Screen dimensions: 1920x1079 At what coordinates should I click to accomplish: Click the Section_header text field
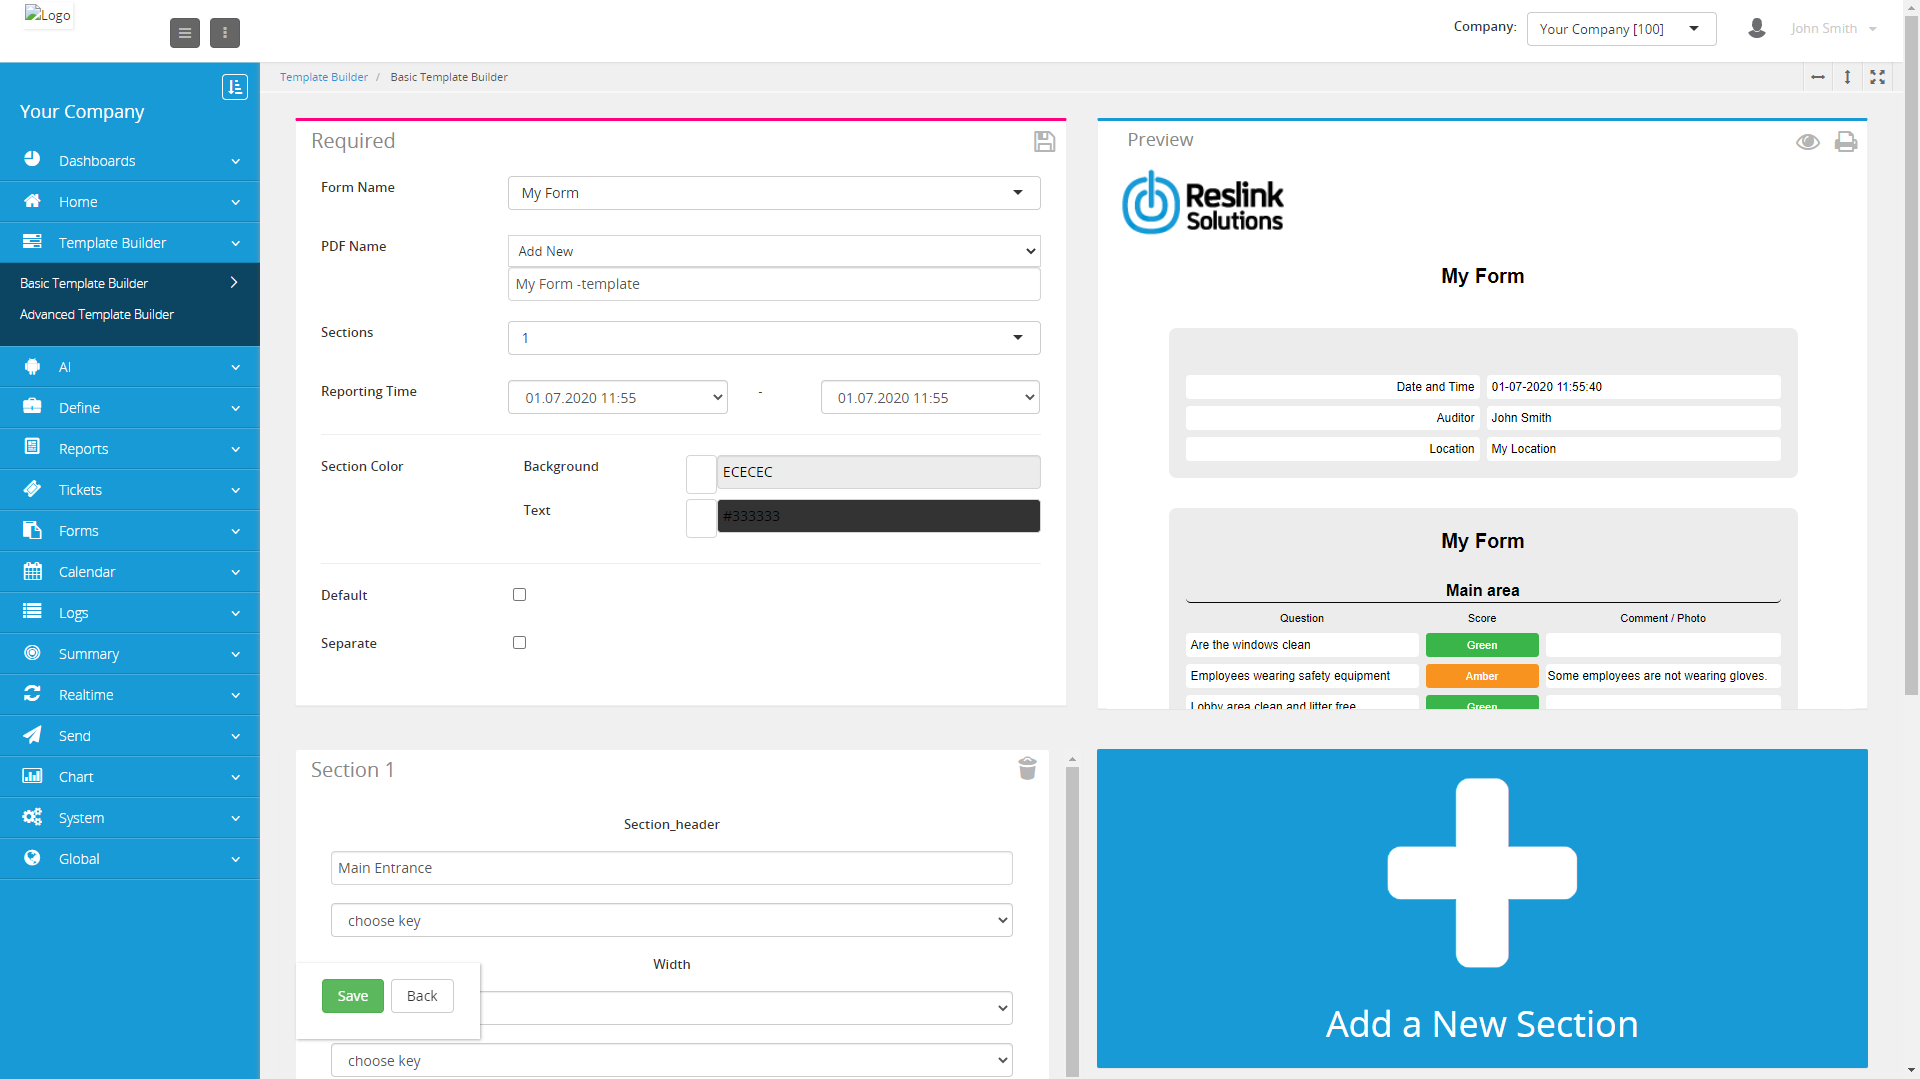coord(671,868)
